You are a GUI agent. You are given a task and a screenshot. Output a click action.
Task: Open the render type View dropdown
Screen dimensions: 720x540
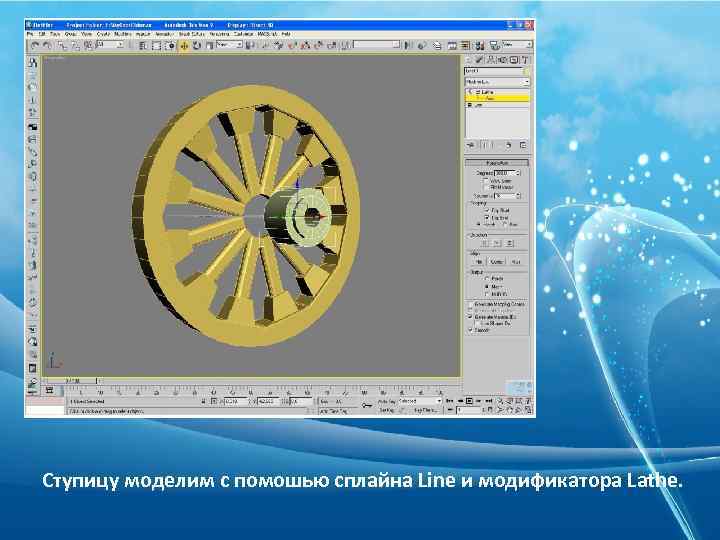coord(517,45)
